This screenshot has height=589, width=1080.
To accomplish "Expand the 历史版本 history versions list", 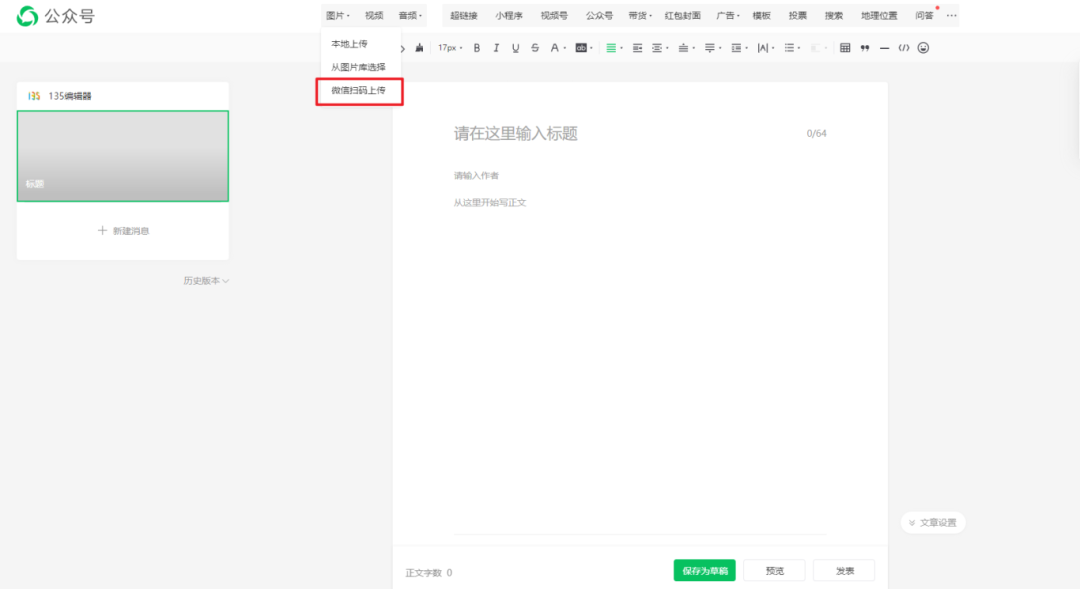I will pos(206,281).
